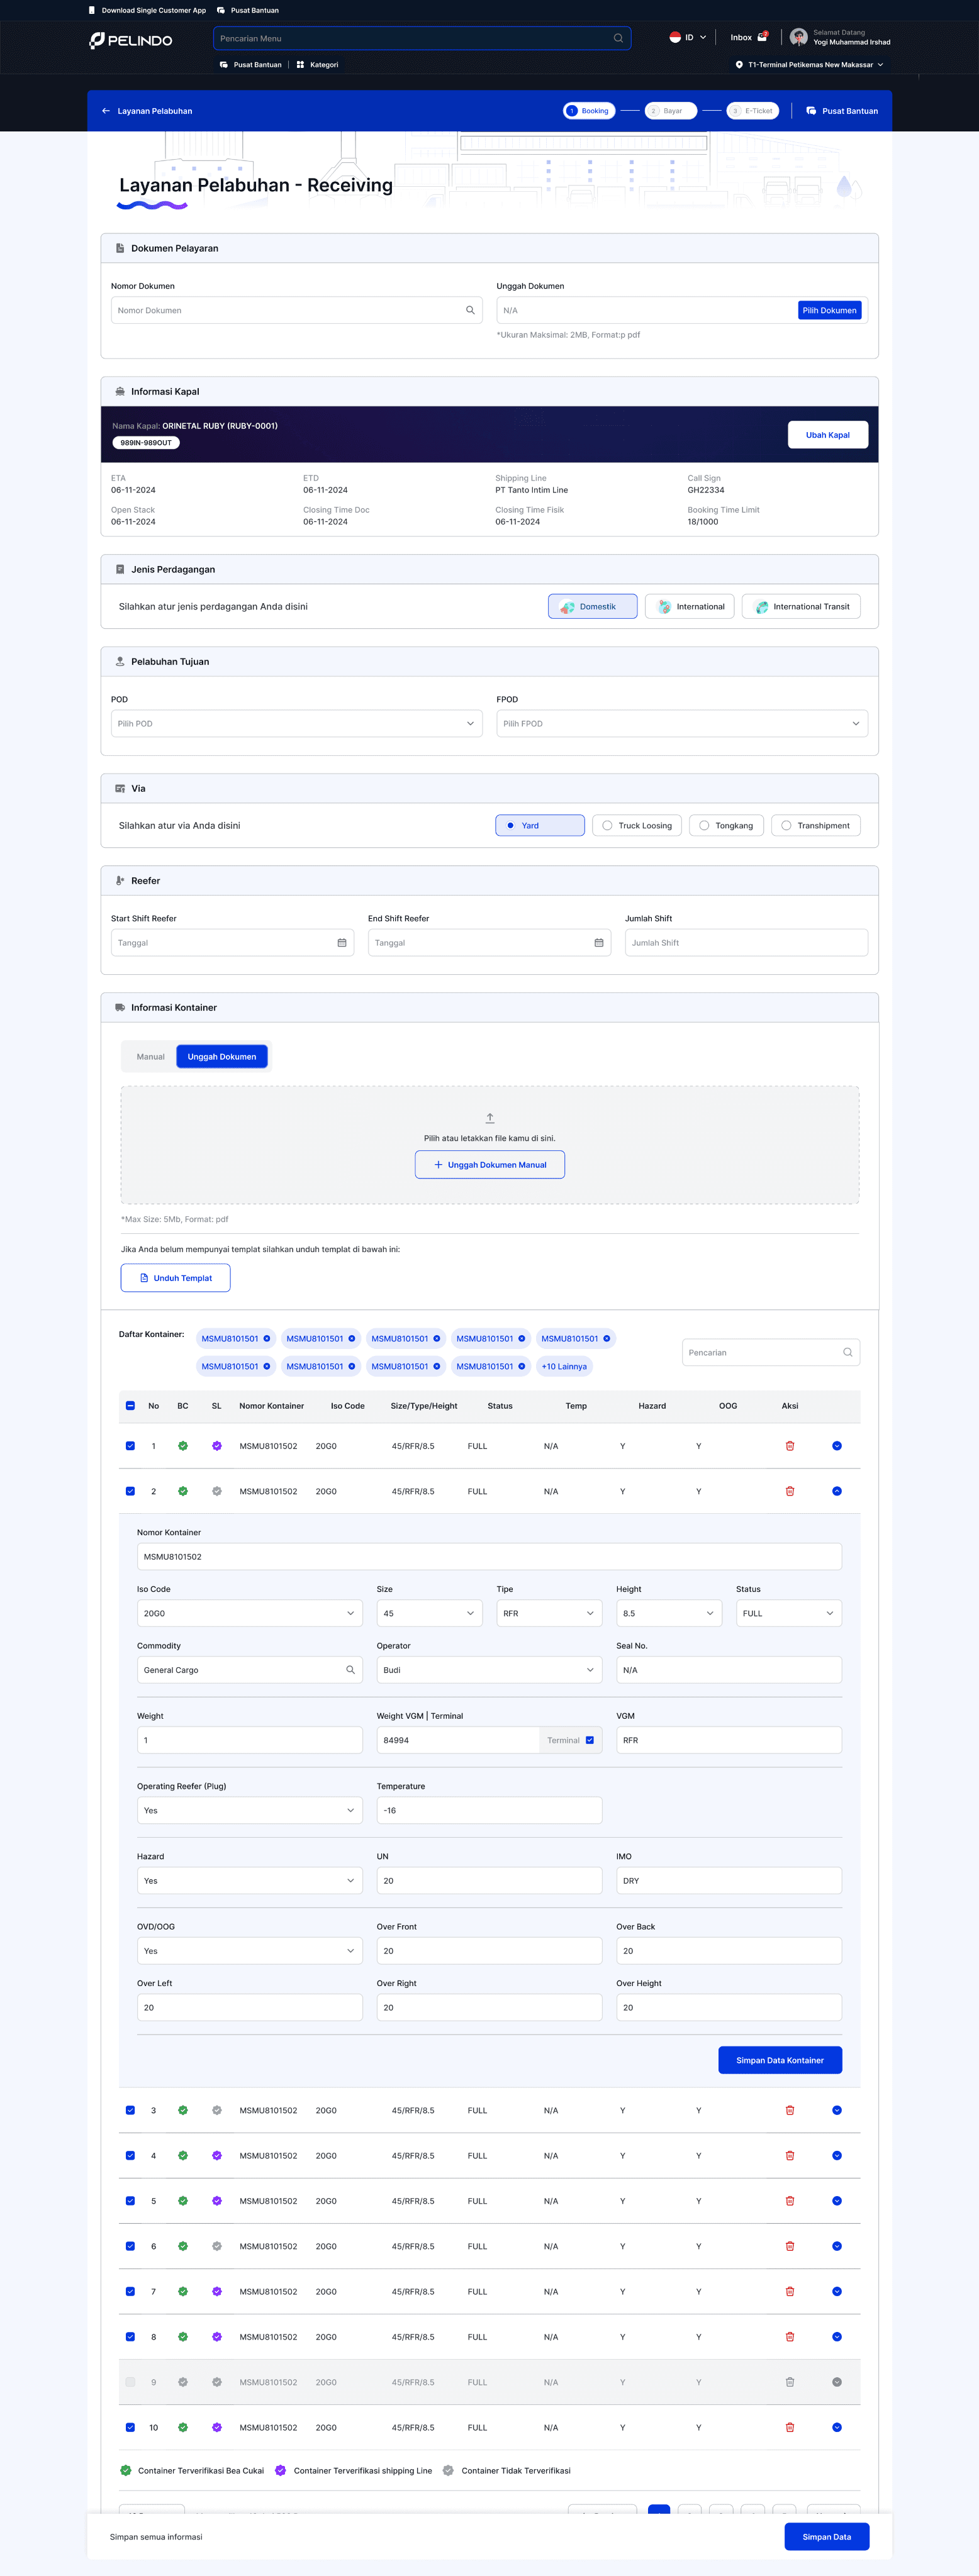Click shipping line verified icon in row 4
The height and width of the screenshot is (2576, 979).
tap(217, 2156)
